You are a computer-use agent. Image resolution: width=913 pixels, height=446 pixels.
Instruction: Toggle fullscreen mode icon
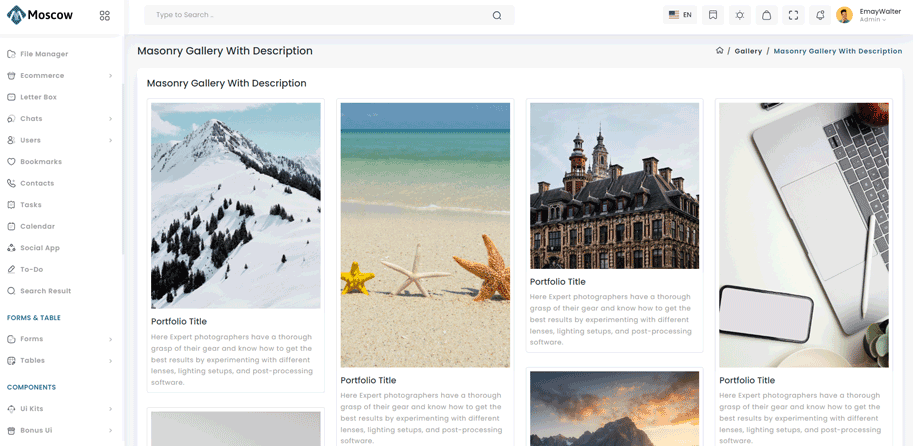(793, 15)
